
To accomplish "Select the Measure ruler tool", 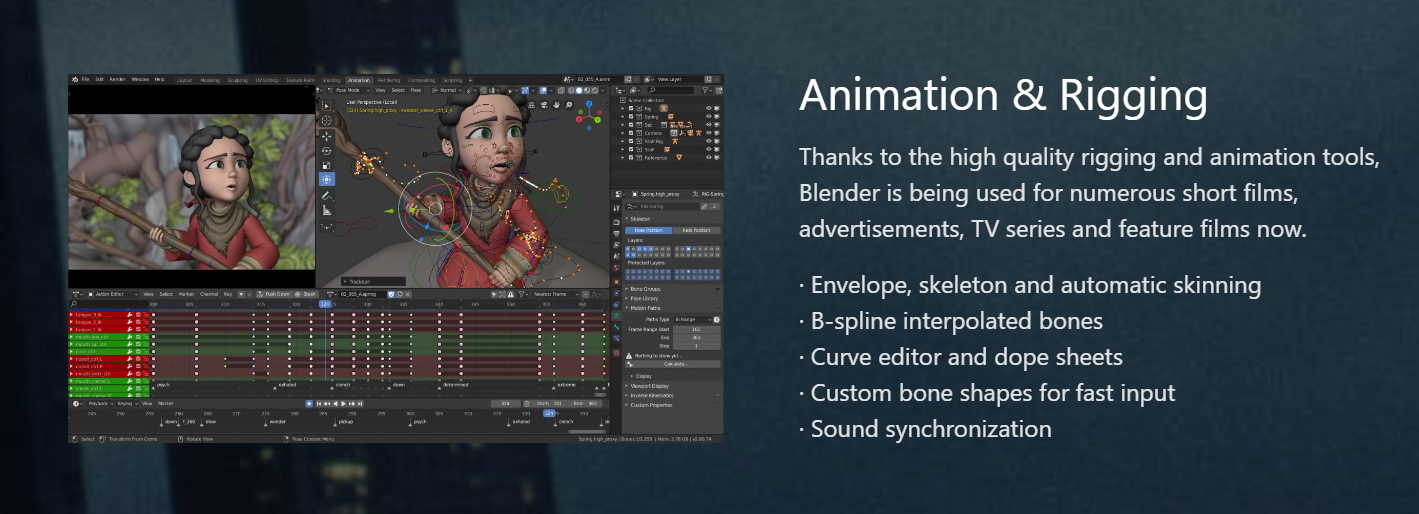I will (x=326, y=211).
